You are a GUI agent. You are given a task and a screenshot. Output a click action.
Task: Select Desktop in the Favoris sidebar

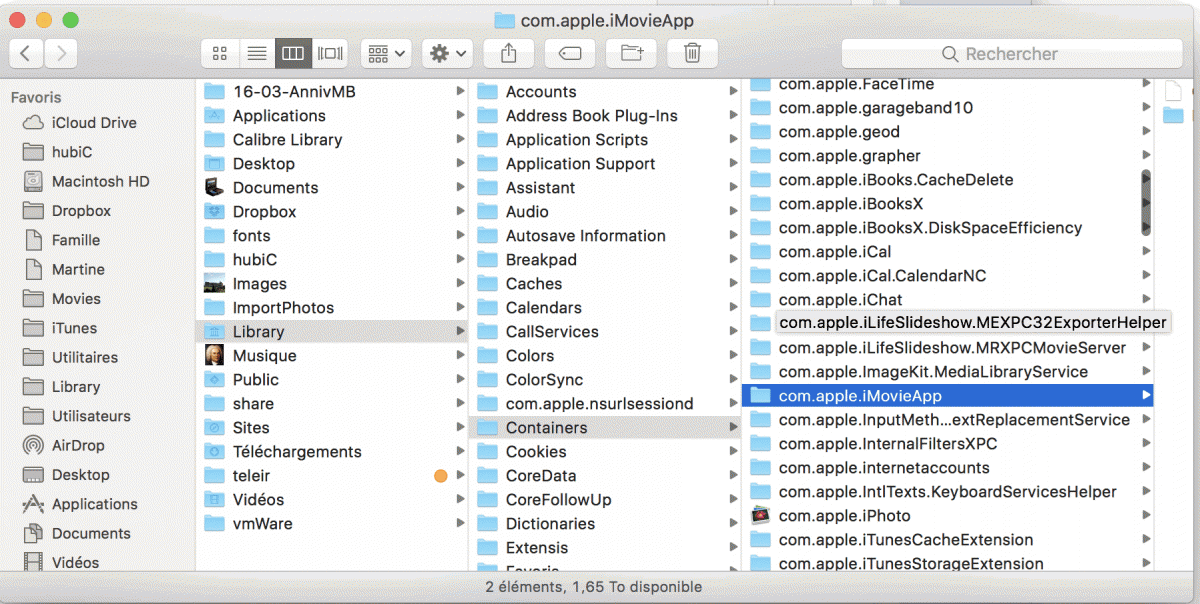point(80,475)
